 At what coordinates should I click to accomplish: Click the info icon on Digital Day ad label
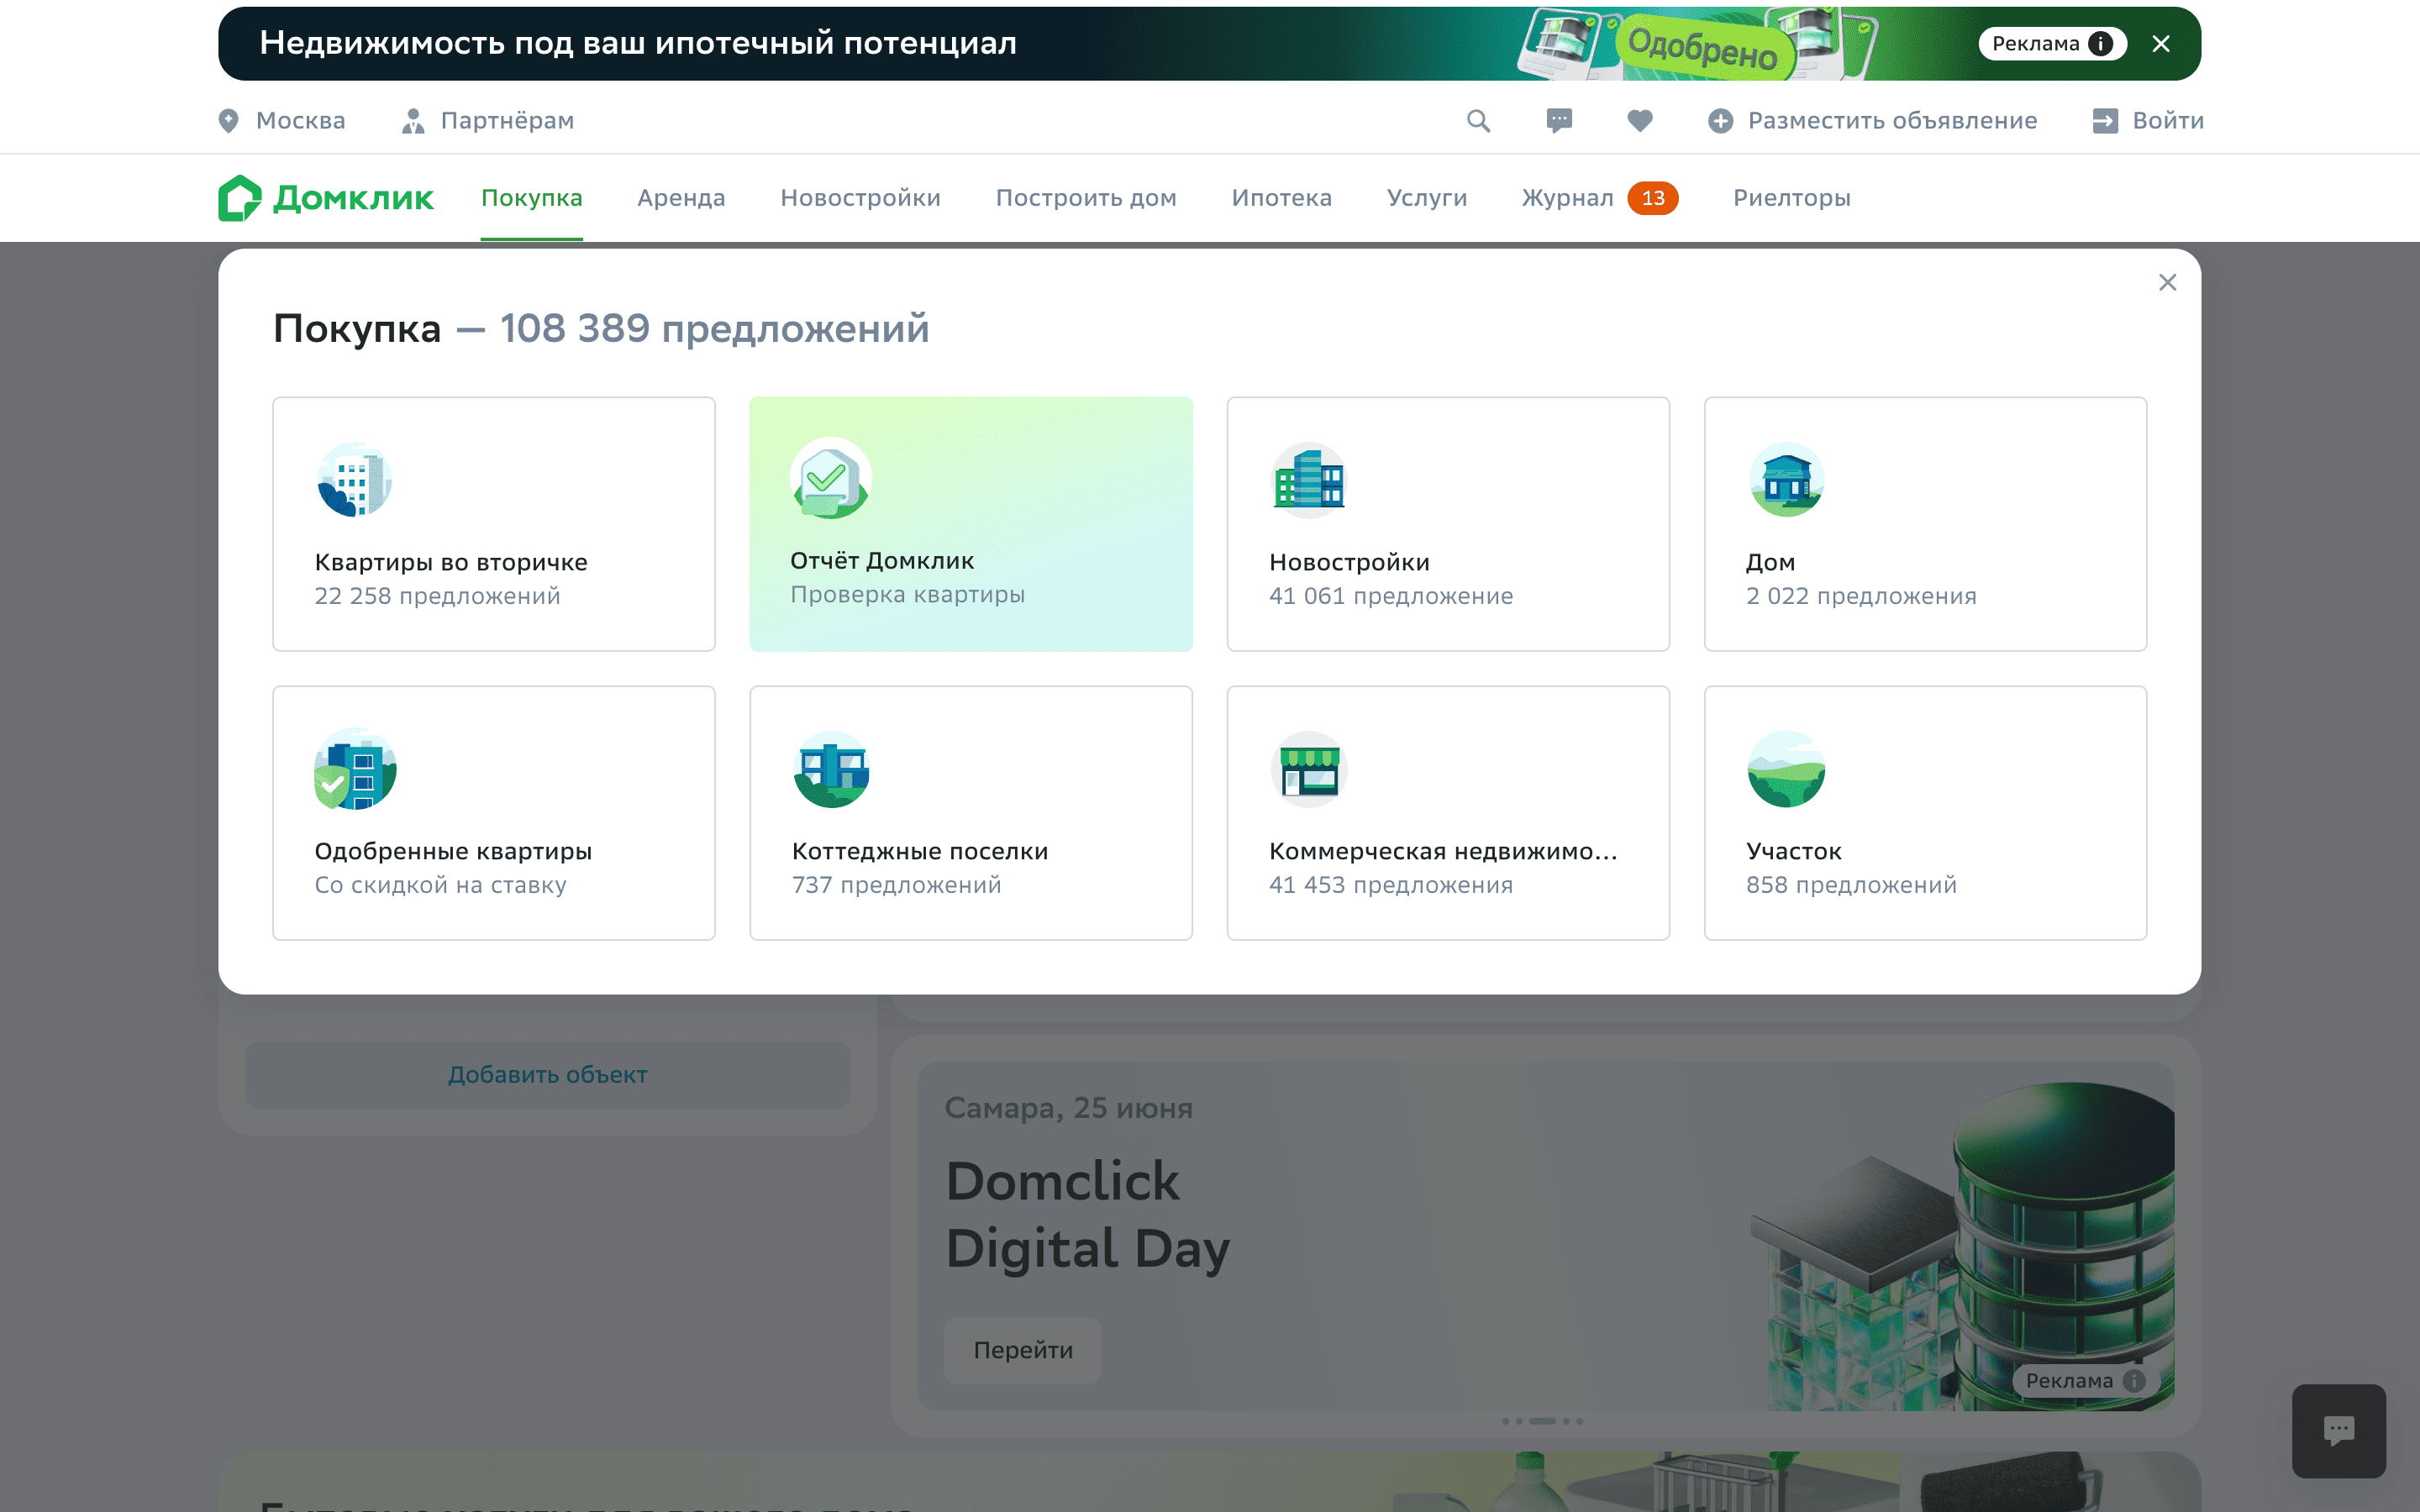pos(2133,1381)
